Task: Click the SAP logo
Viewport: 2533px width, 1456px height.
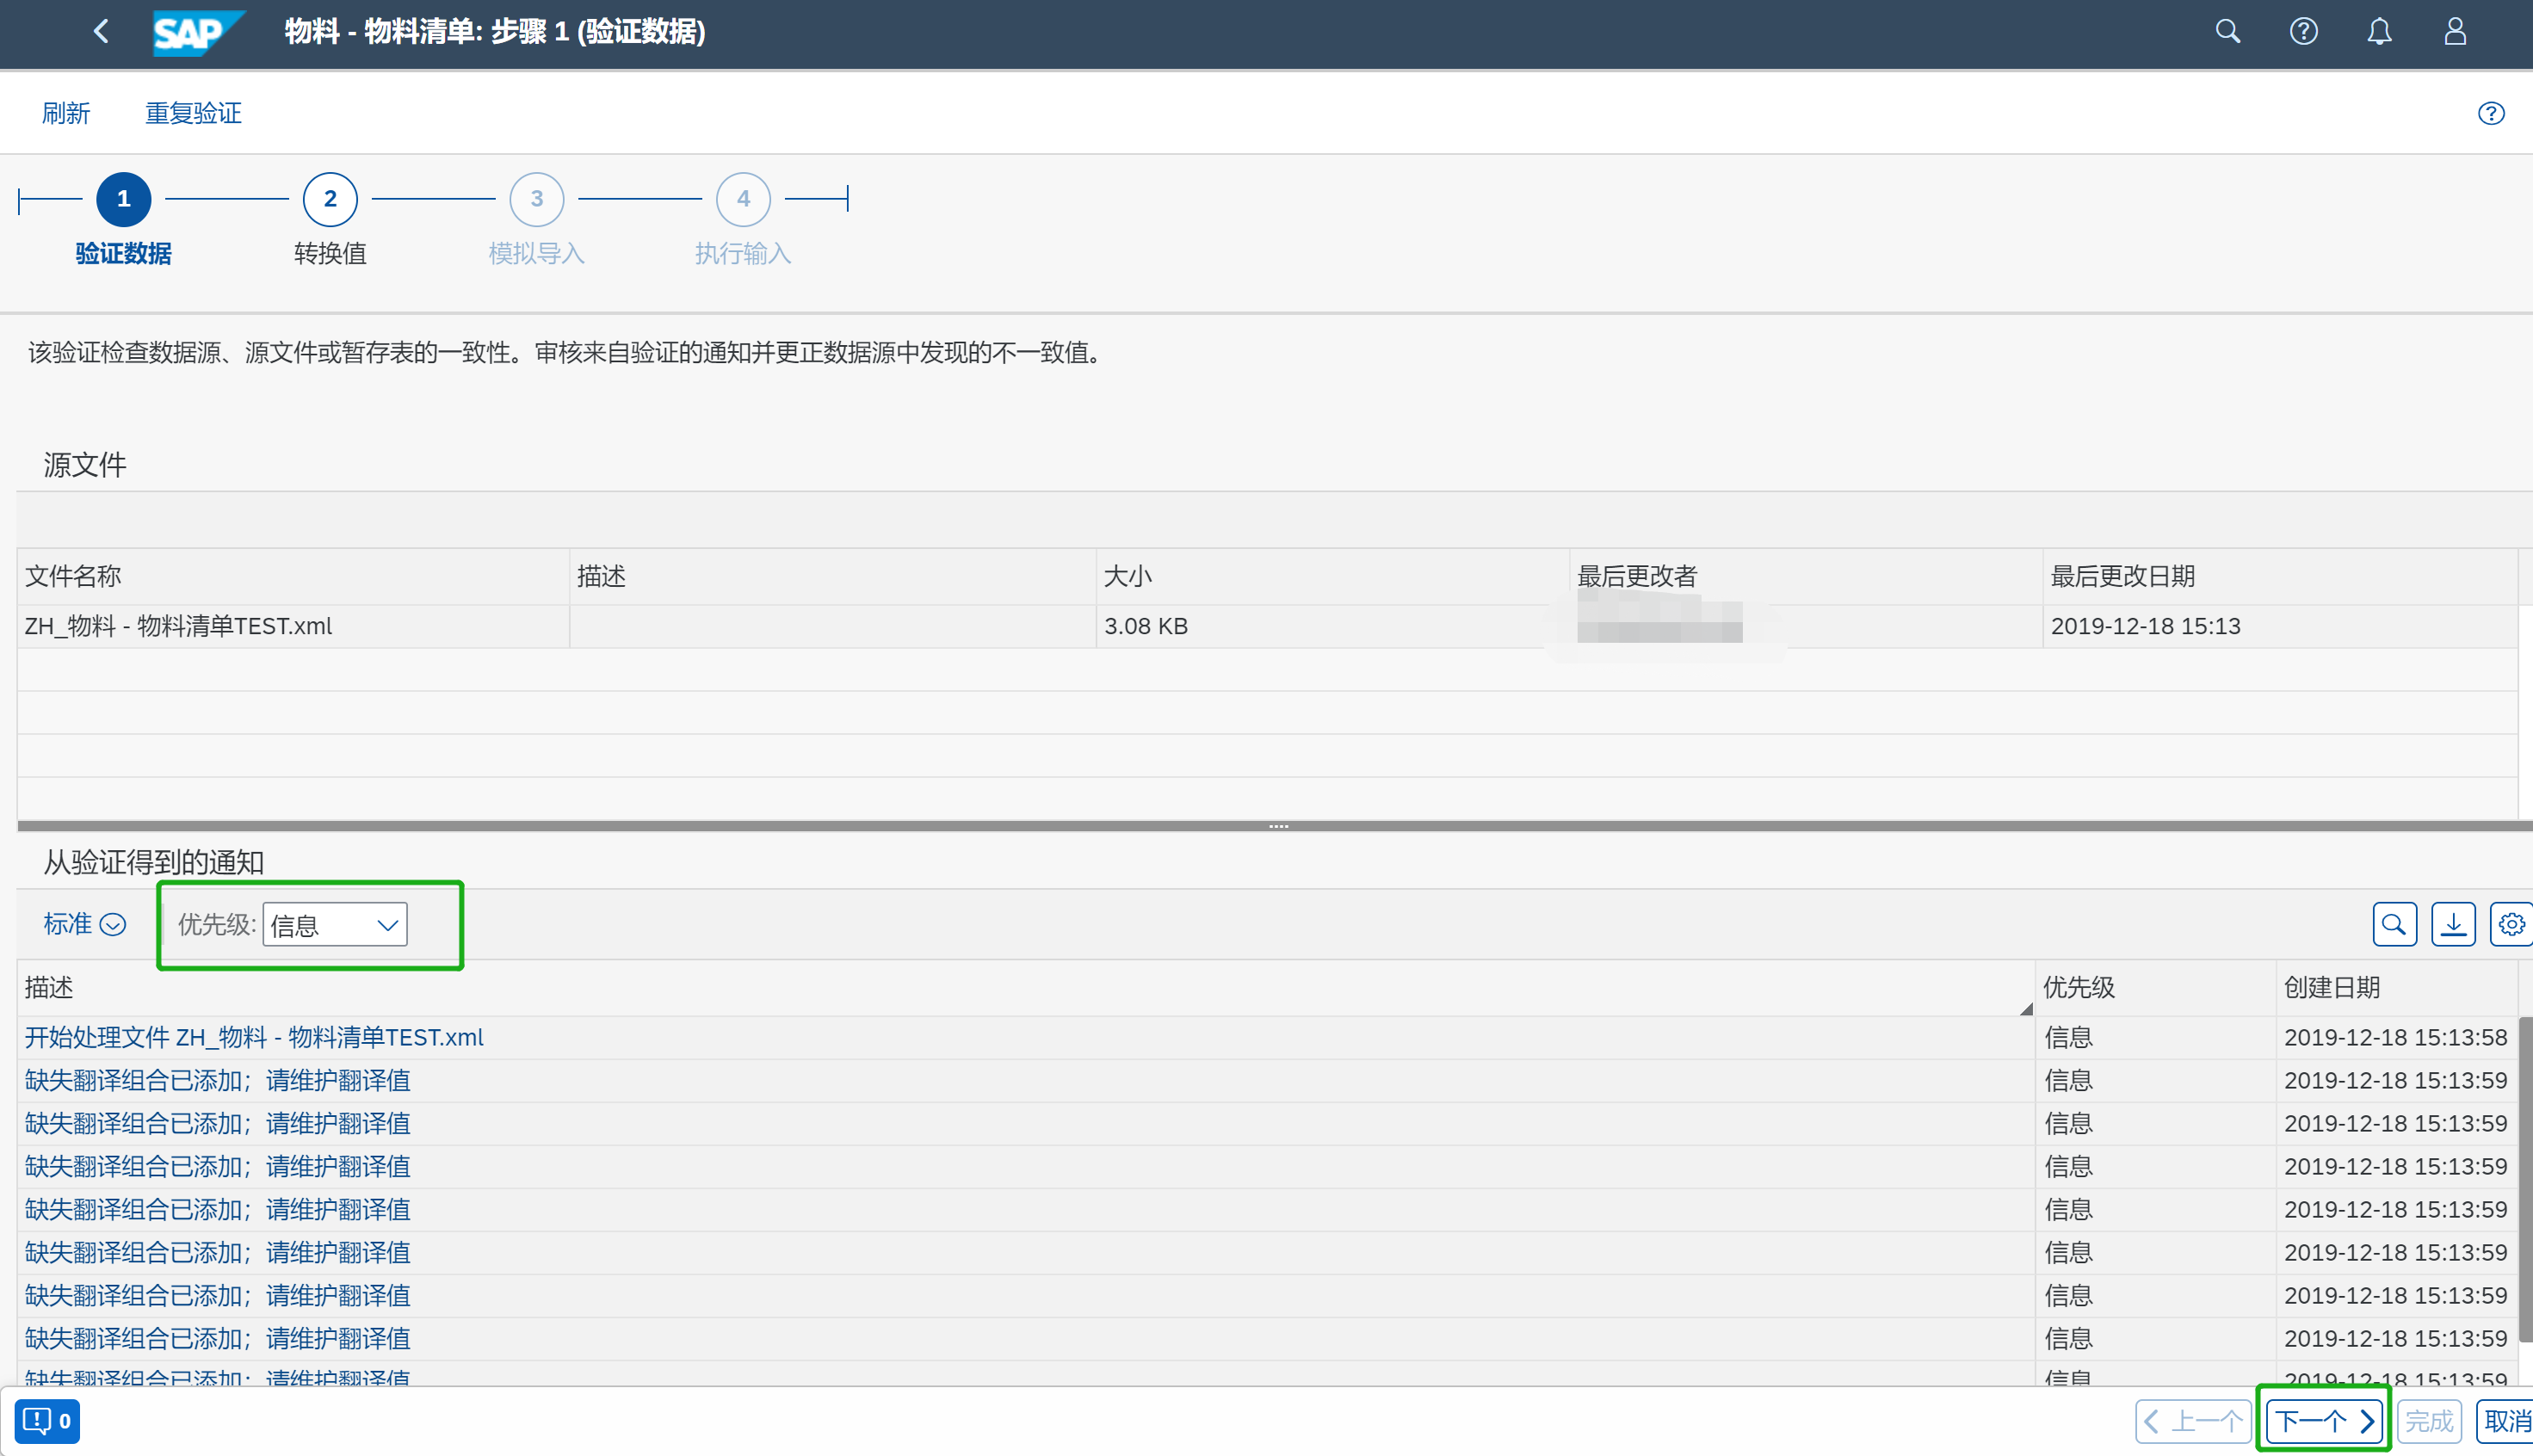Action: 197,32
